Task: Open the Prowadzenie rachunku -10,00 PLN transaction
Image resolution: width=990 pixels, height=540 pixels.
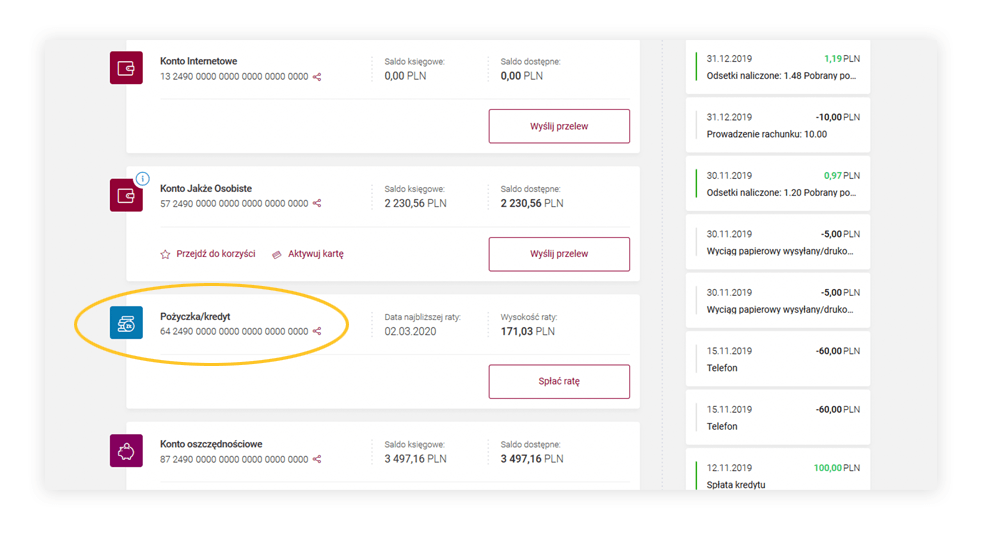Action: [777, 126]
